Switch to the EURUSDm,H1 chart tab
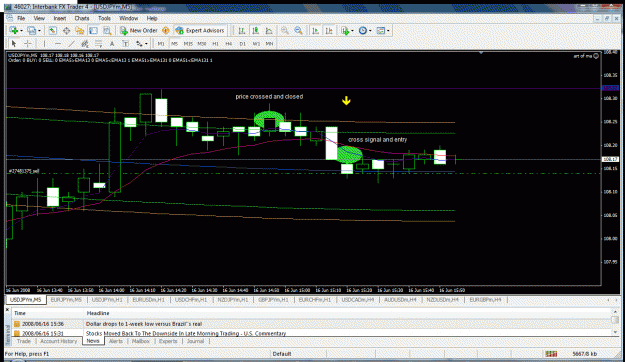This screenshot has width=625, height=362. [x=149, y=300]
